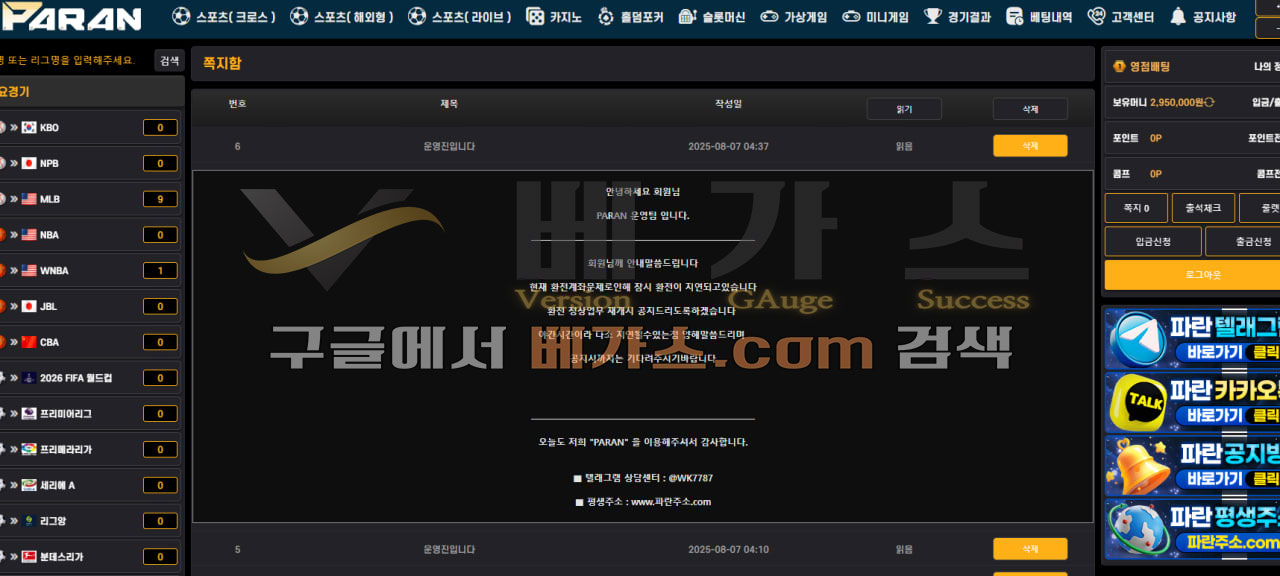Viewport: 1280px width, 576px height.
Task: Open the 파란 텔레그램 shortcut banner
Action: 1192,338
